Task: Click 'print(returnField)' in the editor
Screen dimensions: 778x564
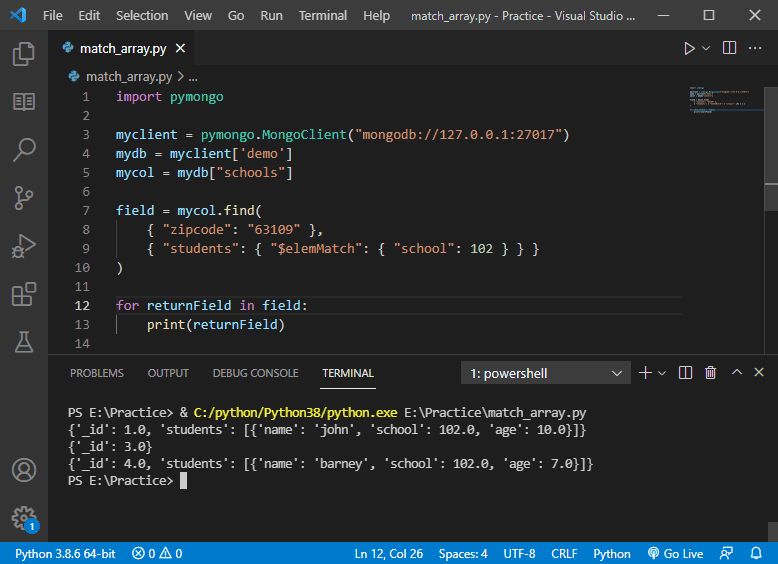Action: tap(215, 325)
